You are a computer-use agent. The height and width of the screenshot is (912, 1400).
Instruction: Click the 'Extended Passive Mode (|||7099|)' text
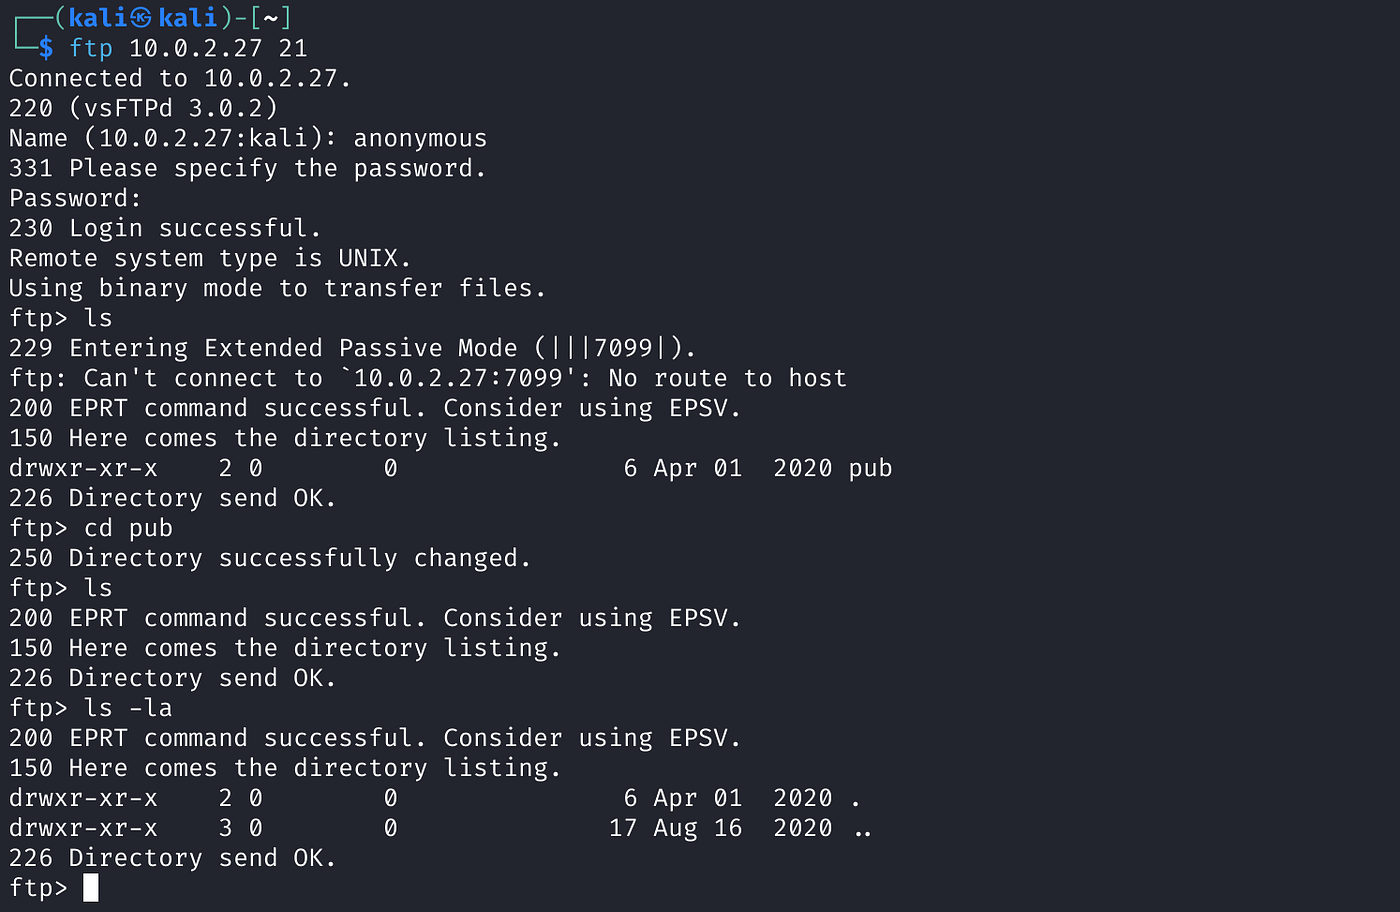450,348
